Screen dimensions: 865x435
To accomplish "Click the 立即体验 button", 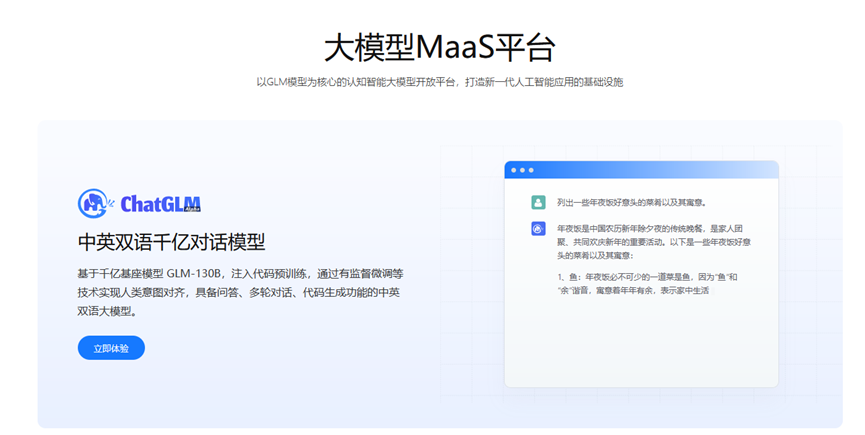I will click(x=111, y=348).
